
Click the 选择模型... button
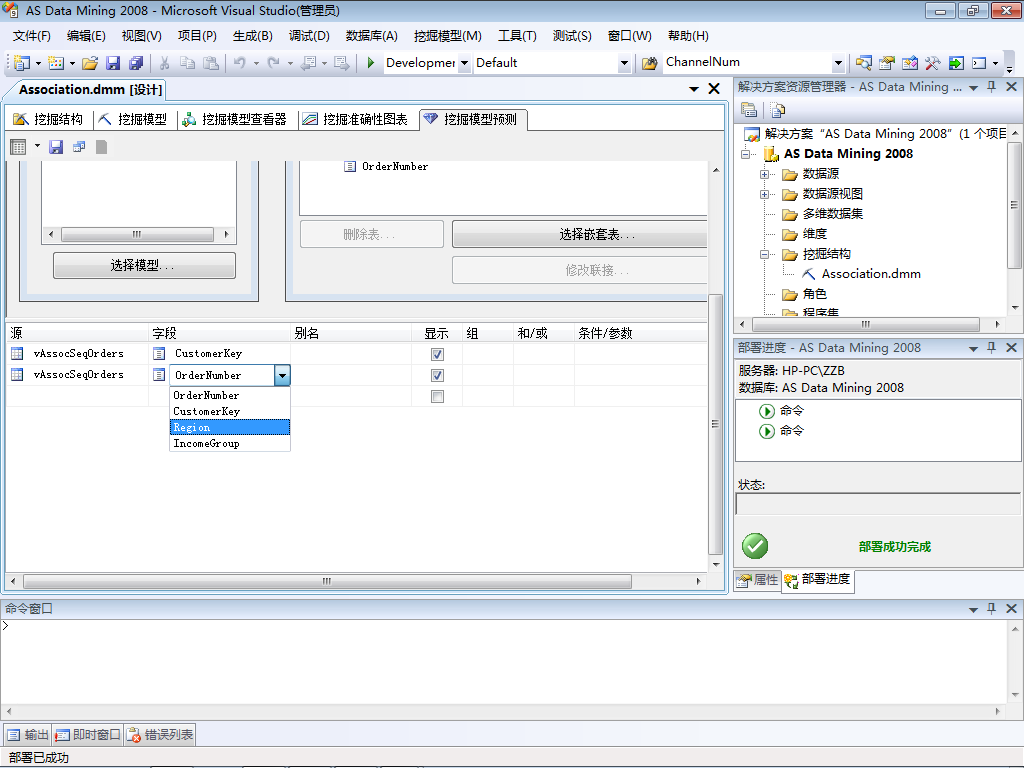click(x=144, y=266)
